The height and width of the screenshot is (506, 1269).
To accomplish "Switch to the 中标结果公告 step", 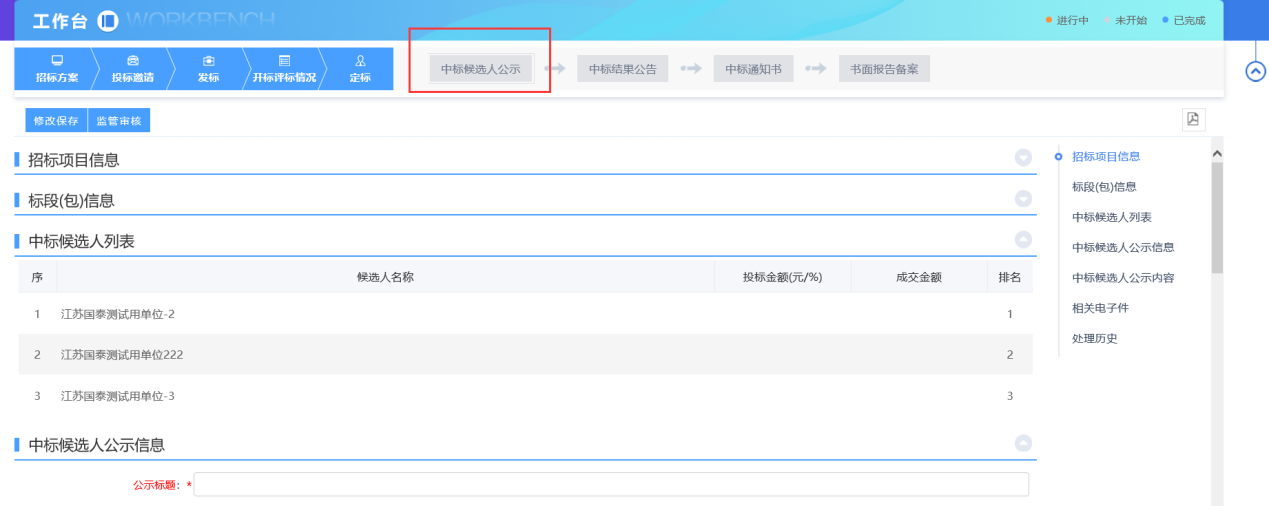I will pos(622,69).
